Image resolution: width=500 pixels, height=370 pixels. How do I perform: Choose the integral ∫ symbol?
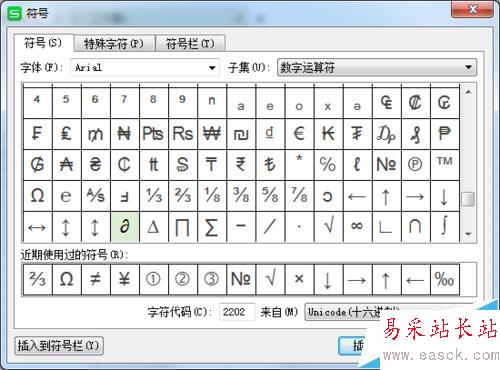point(445,227)
